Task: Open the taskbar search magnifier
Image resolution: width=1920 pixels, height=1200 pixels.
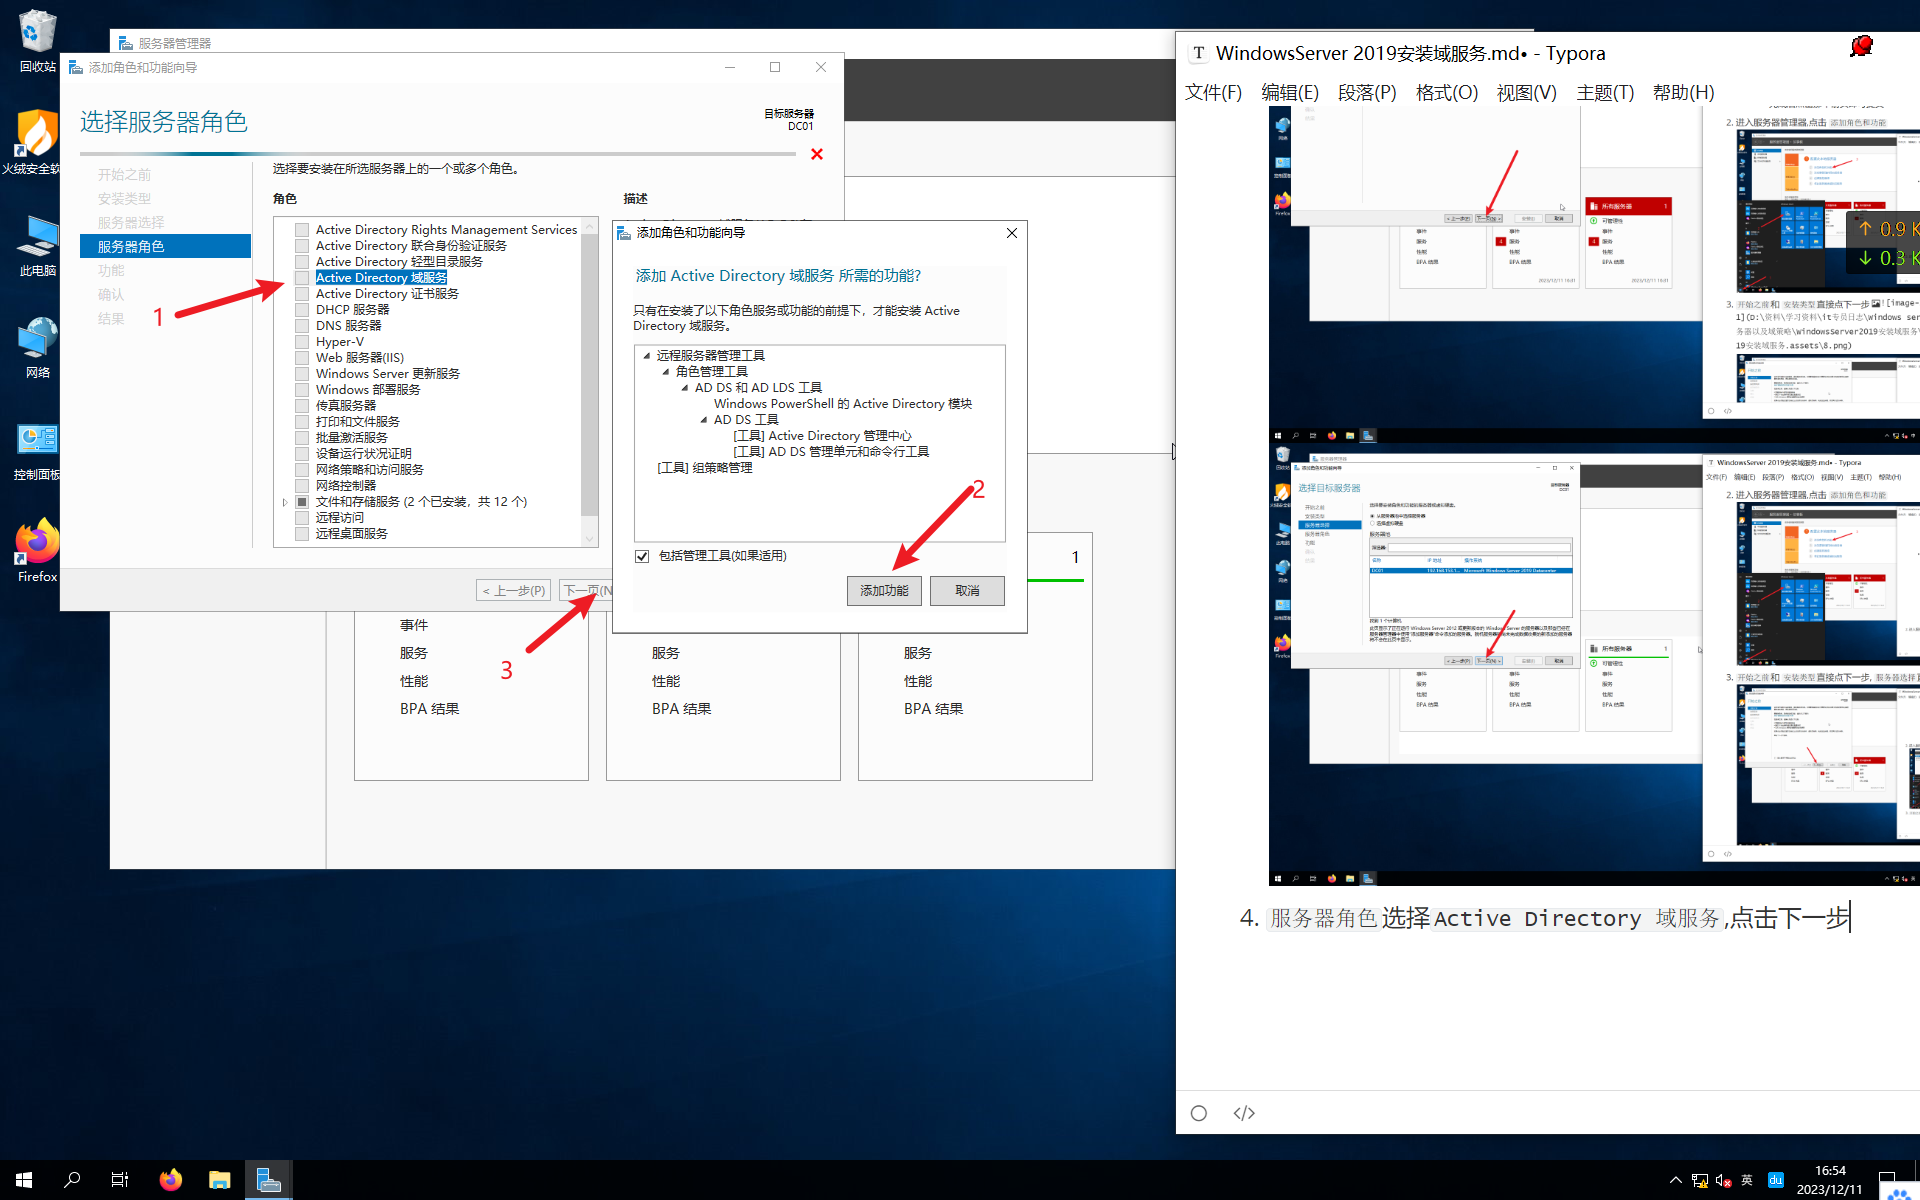Action: 72,1180
